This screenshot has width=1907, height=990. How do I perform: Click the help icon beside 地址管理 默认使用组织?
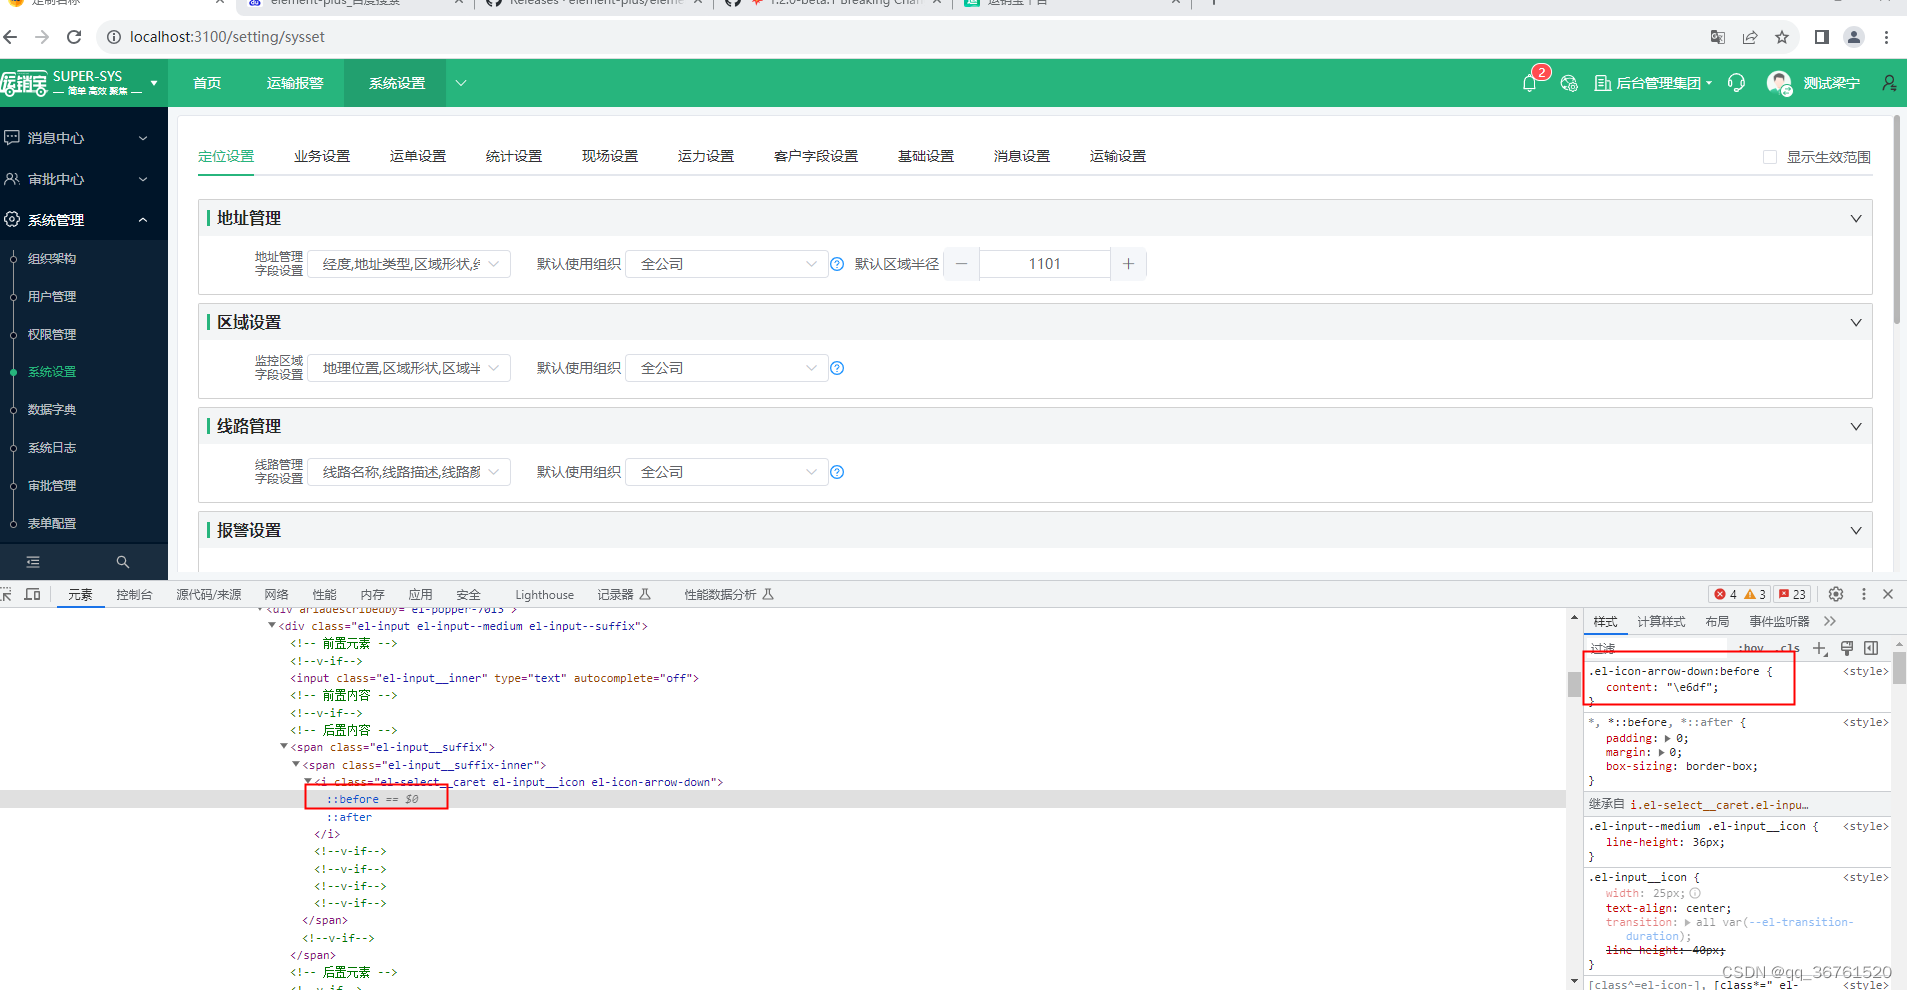click(x=837, y=264)
